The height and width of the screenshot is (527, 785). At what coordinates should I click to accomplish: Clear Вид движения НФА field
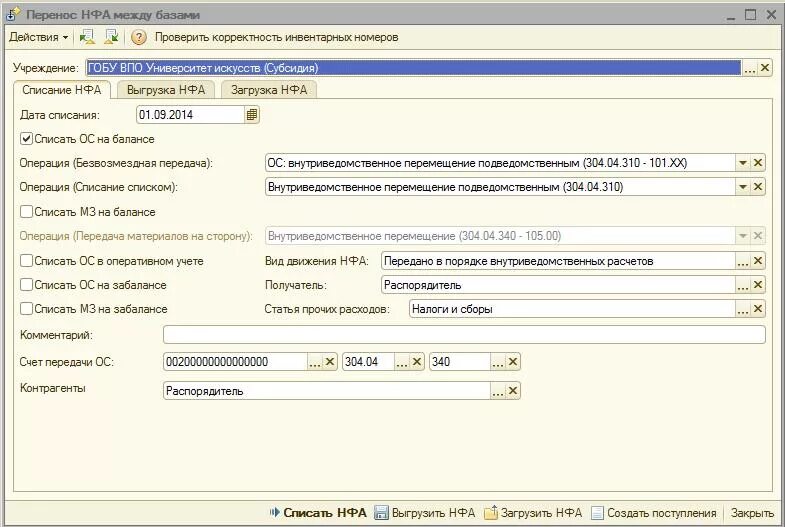[758, 261]
